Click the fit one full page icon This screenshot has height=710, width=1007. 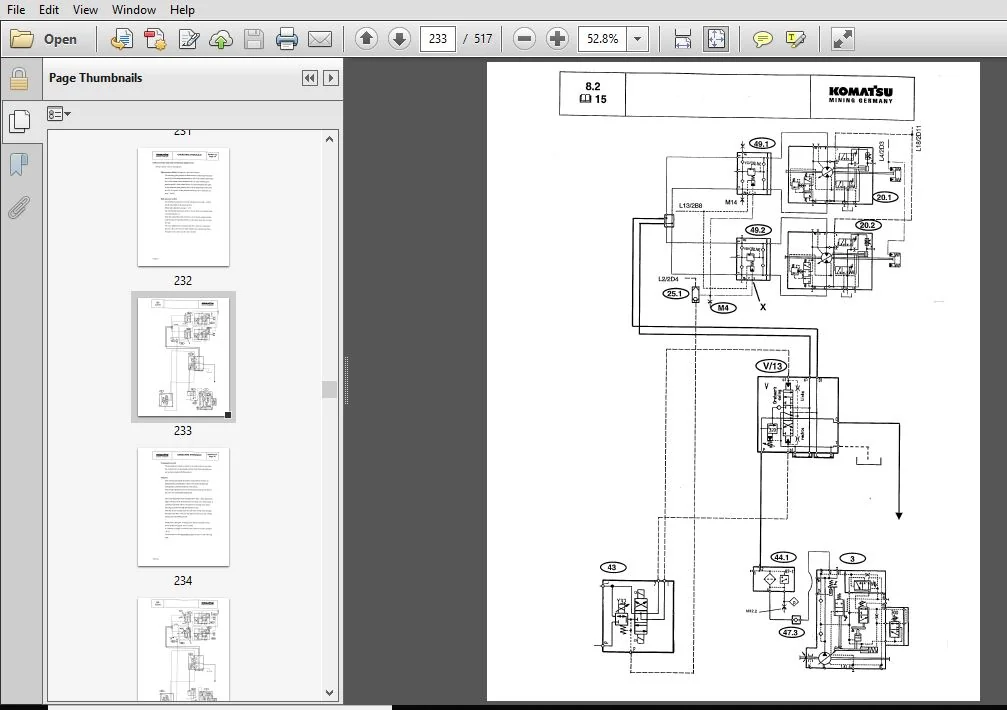coord(715,39)
